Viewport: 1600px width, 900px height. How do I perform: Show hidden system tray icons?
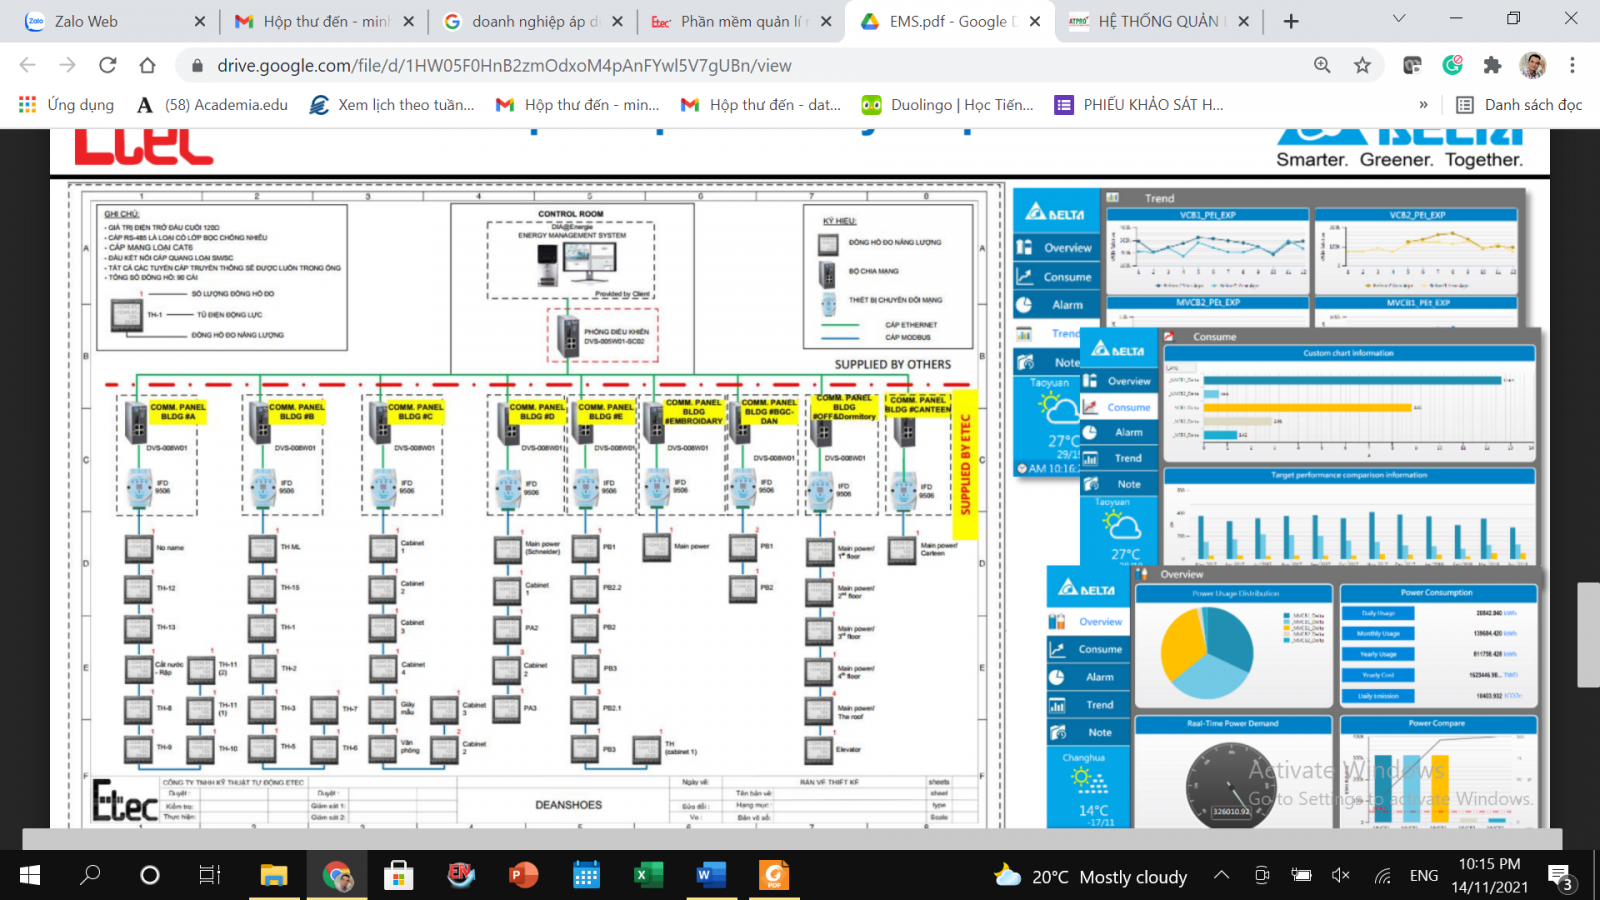click(x=1222, y=876)
